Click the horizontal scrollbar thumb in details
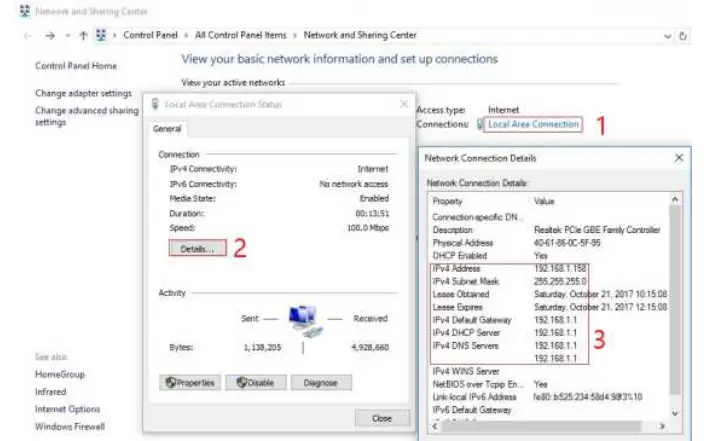 541,426
